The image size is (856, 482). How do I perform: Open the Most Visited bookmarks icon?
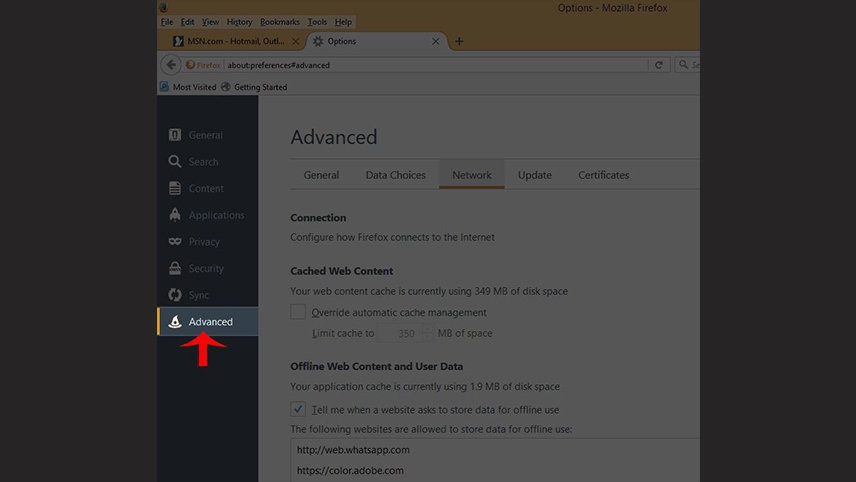[164, 87]
